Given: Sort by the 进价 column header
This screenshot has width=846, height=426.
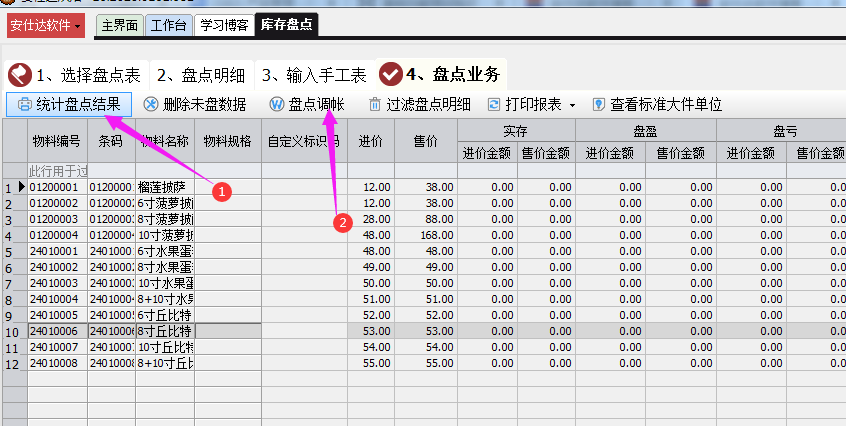Looking at the screenshot, I should pos(371,141).
